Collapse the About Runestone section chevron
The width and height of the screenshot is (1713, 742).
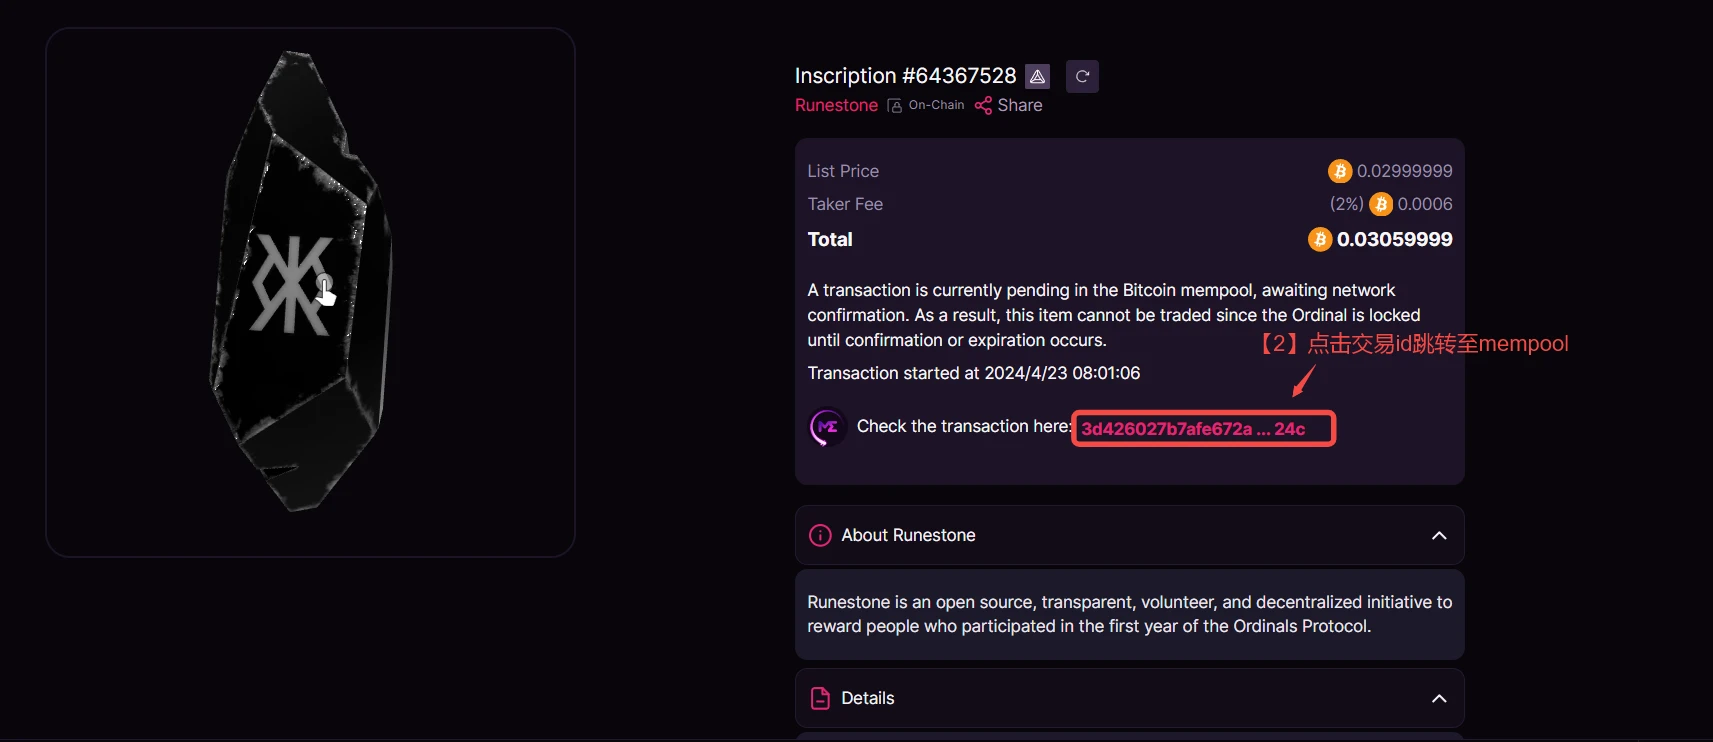(x=1439, y=536)
